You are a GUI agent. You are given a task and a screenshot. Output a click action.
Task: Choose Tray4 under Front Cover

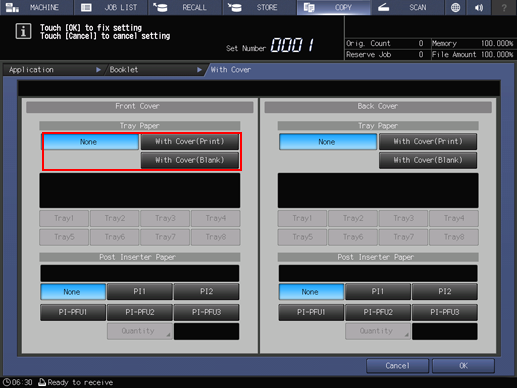[216, 218]
